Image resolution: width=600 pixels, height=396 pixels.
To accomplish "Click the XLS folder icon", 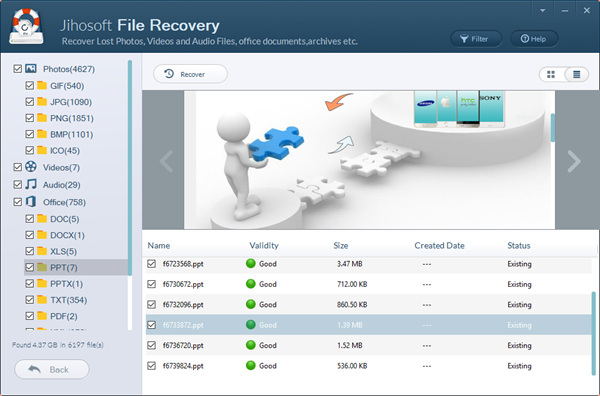I will coord(42,251).
